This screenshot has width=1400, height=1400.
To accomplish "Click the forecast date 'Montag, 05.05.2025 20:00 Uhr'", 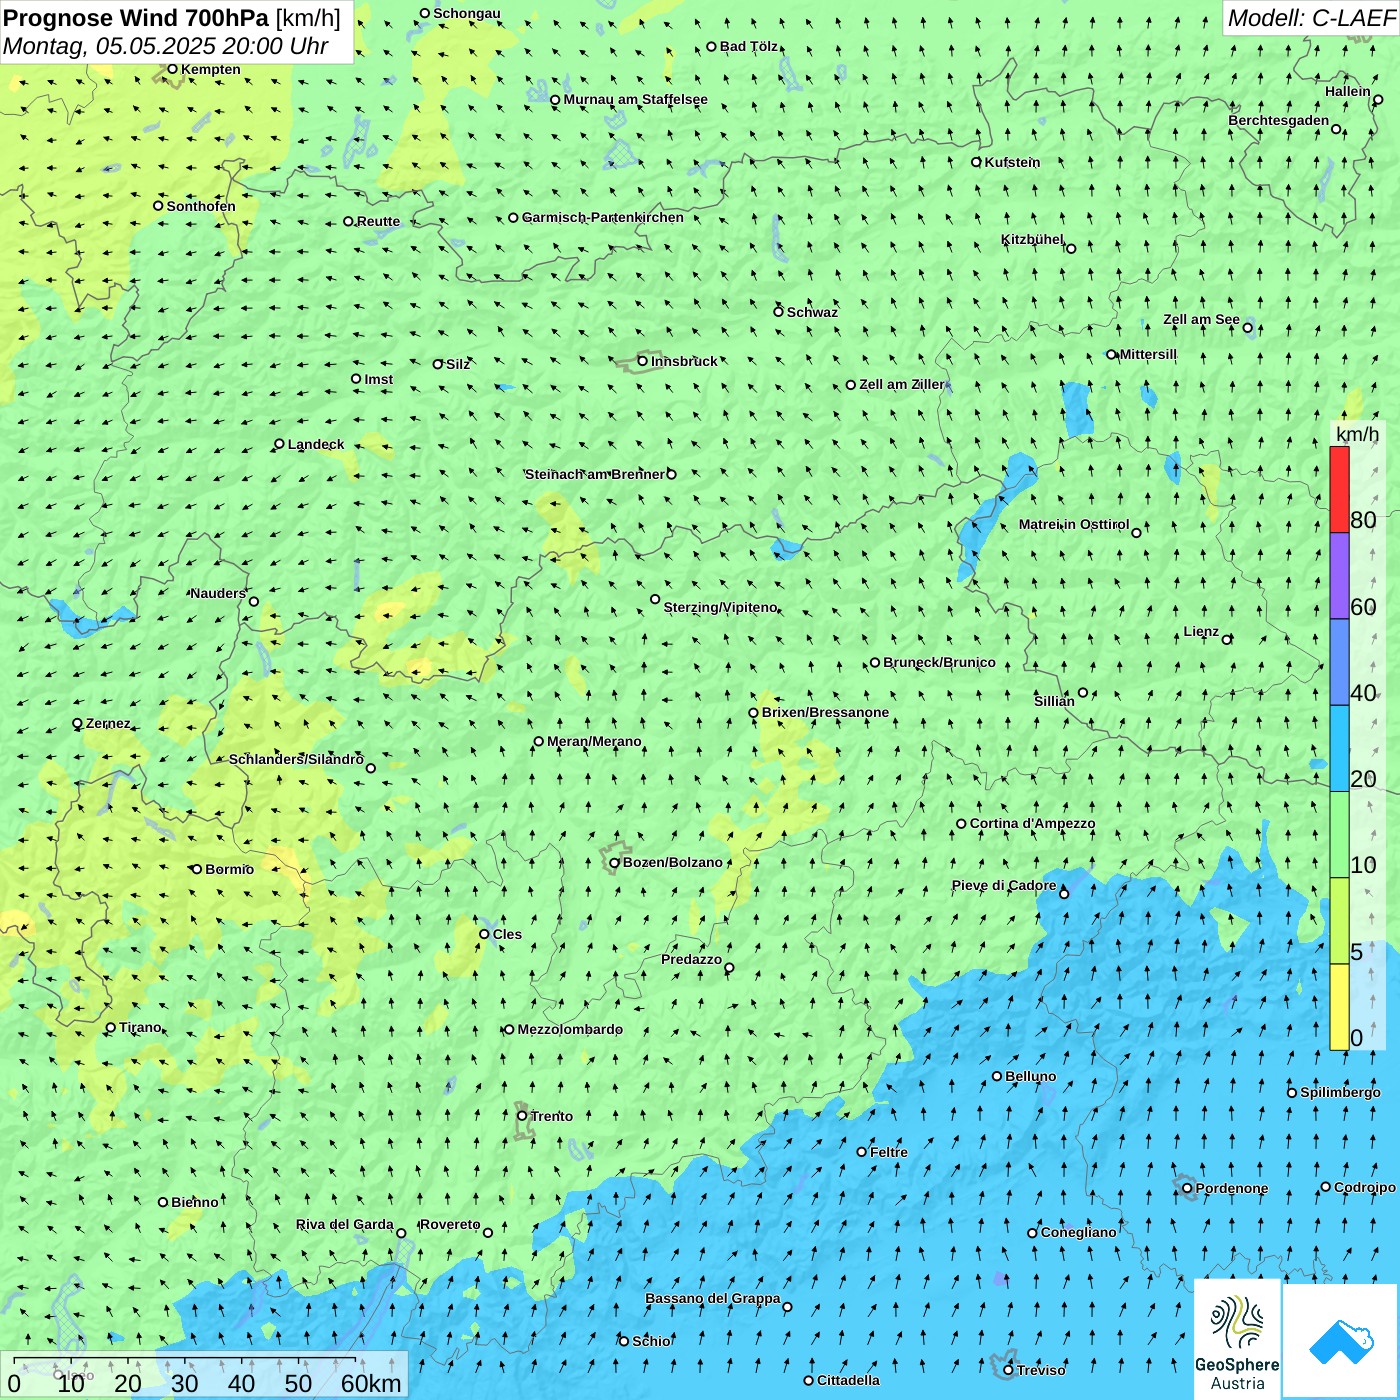I will pos(166,46).
